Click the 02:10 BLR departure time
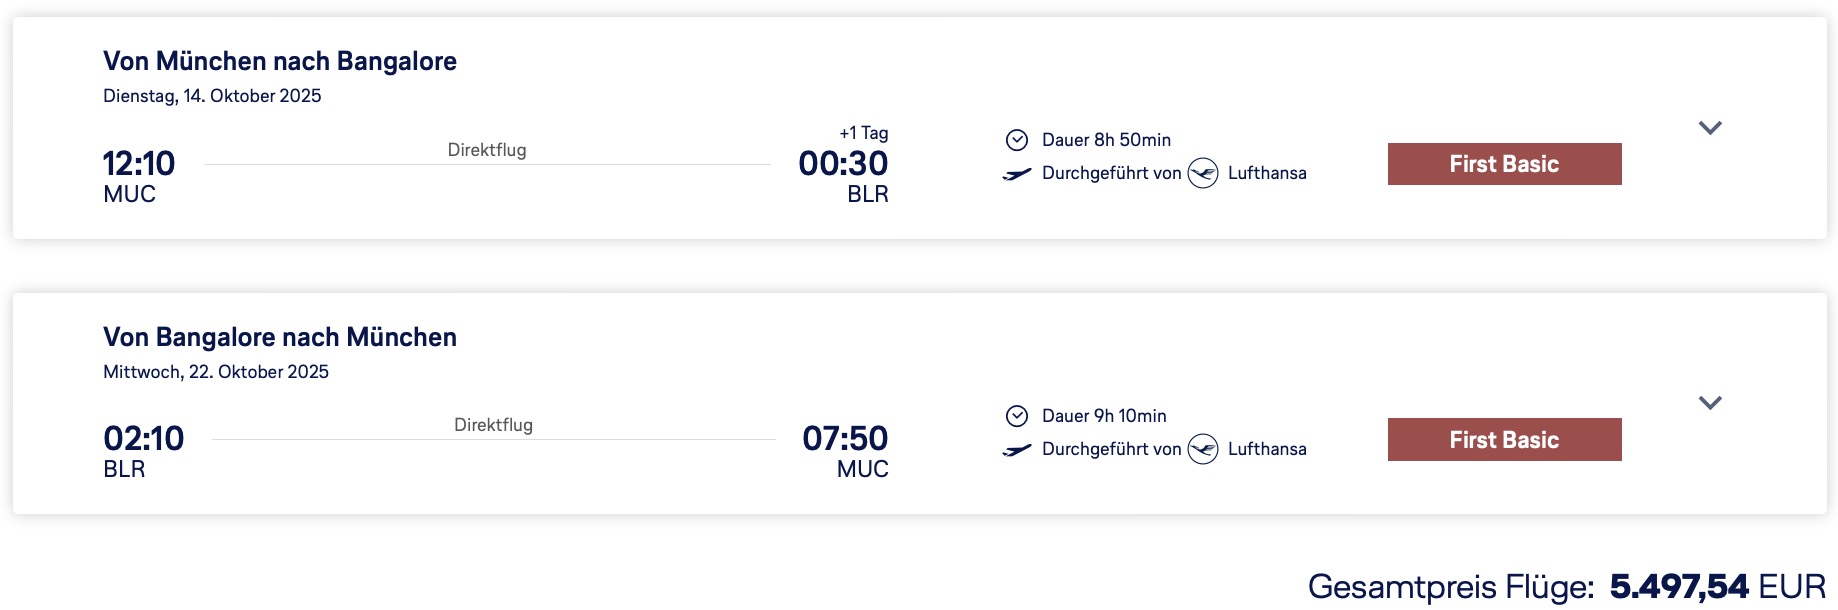1838x610 pixels. point(144,439)
